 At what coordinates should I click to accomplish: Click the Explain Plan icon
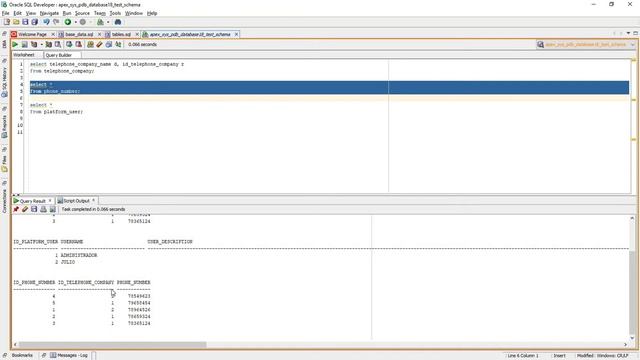point(34,44)
